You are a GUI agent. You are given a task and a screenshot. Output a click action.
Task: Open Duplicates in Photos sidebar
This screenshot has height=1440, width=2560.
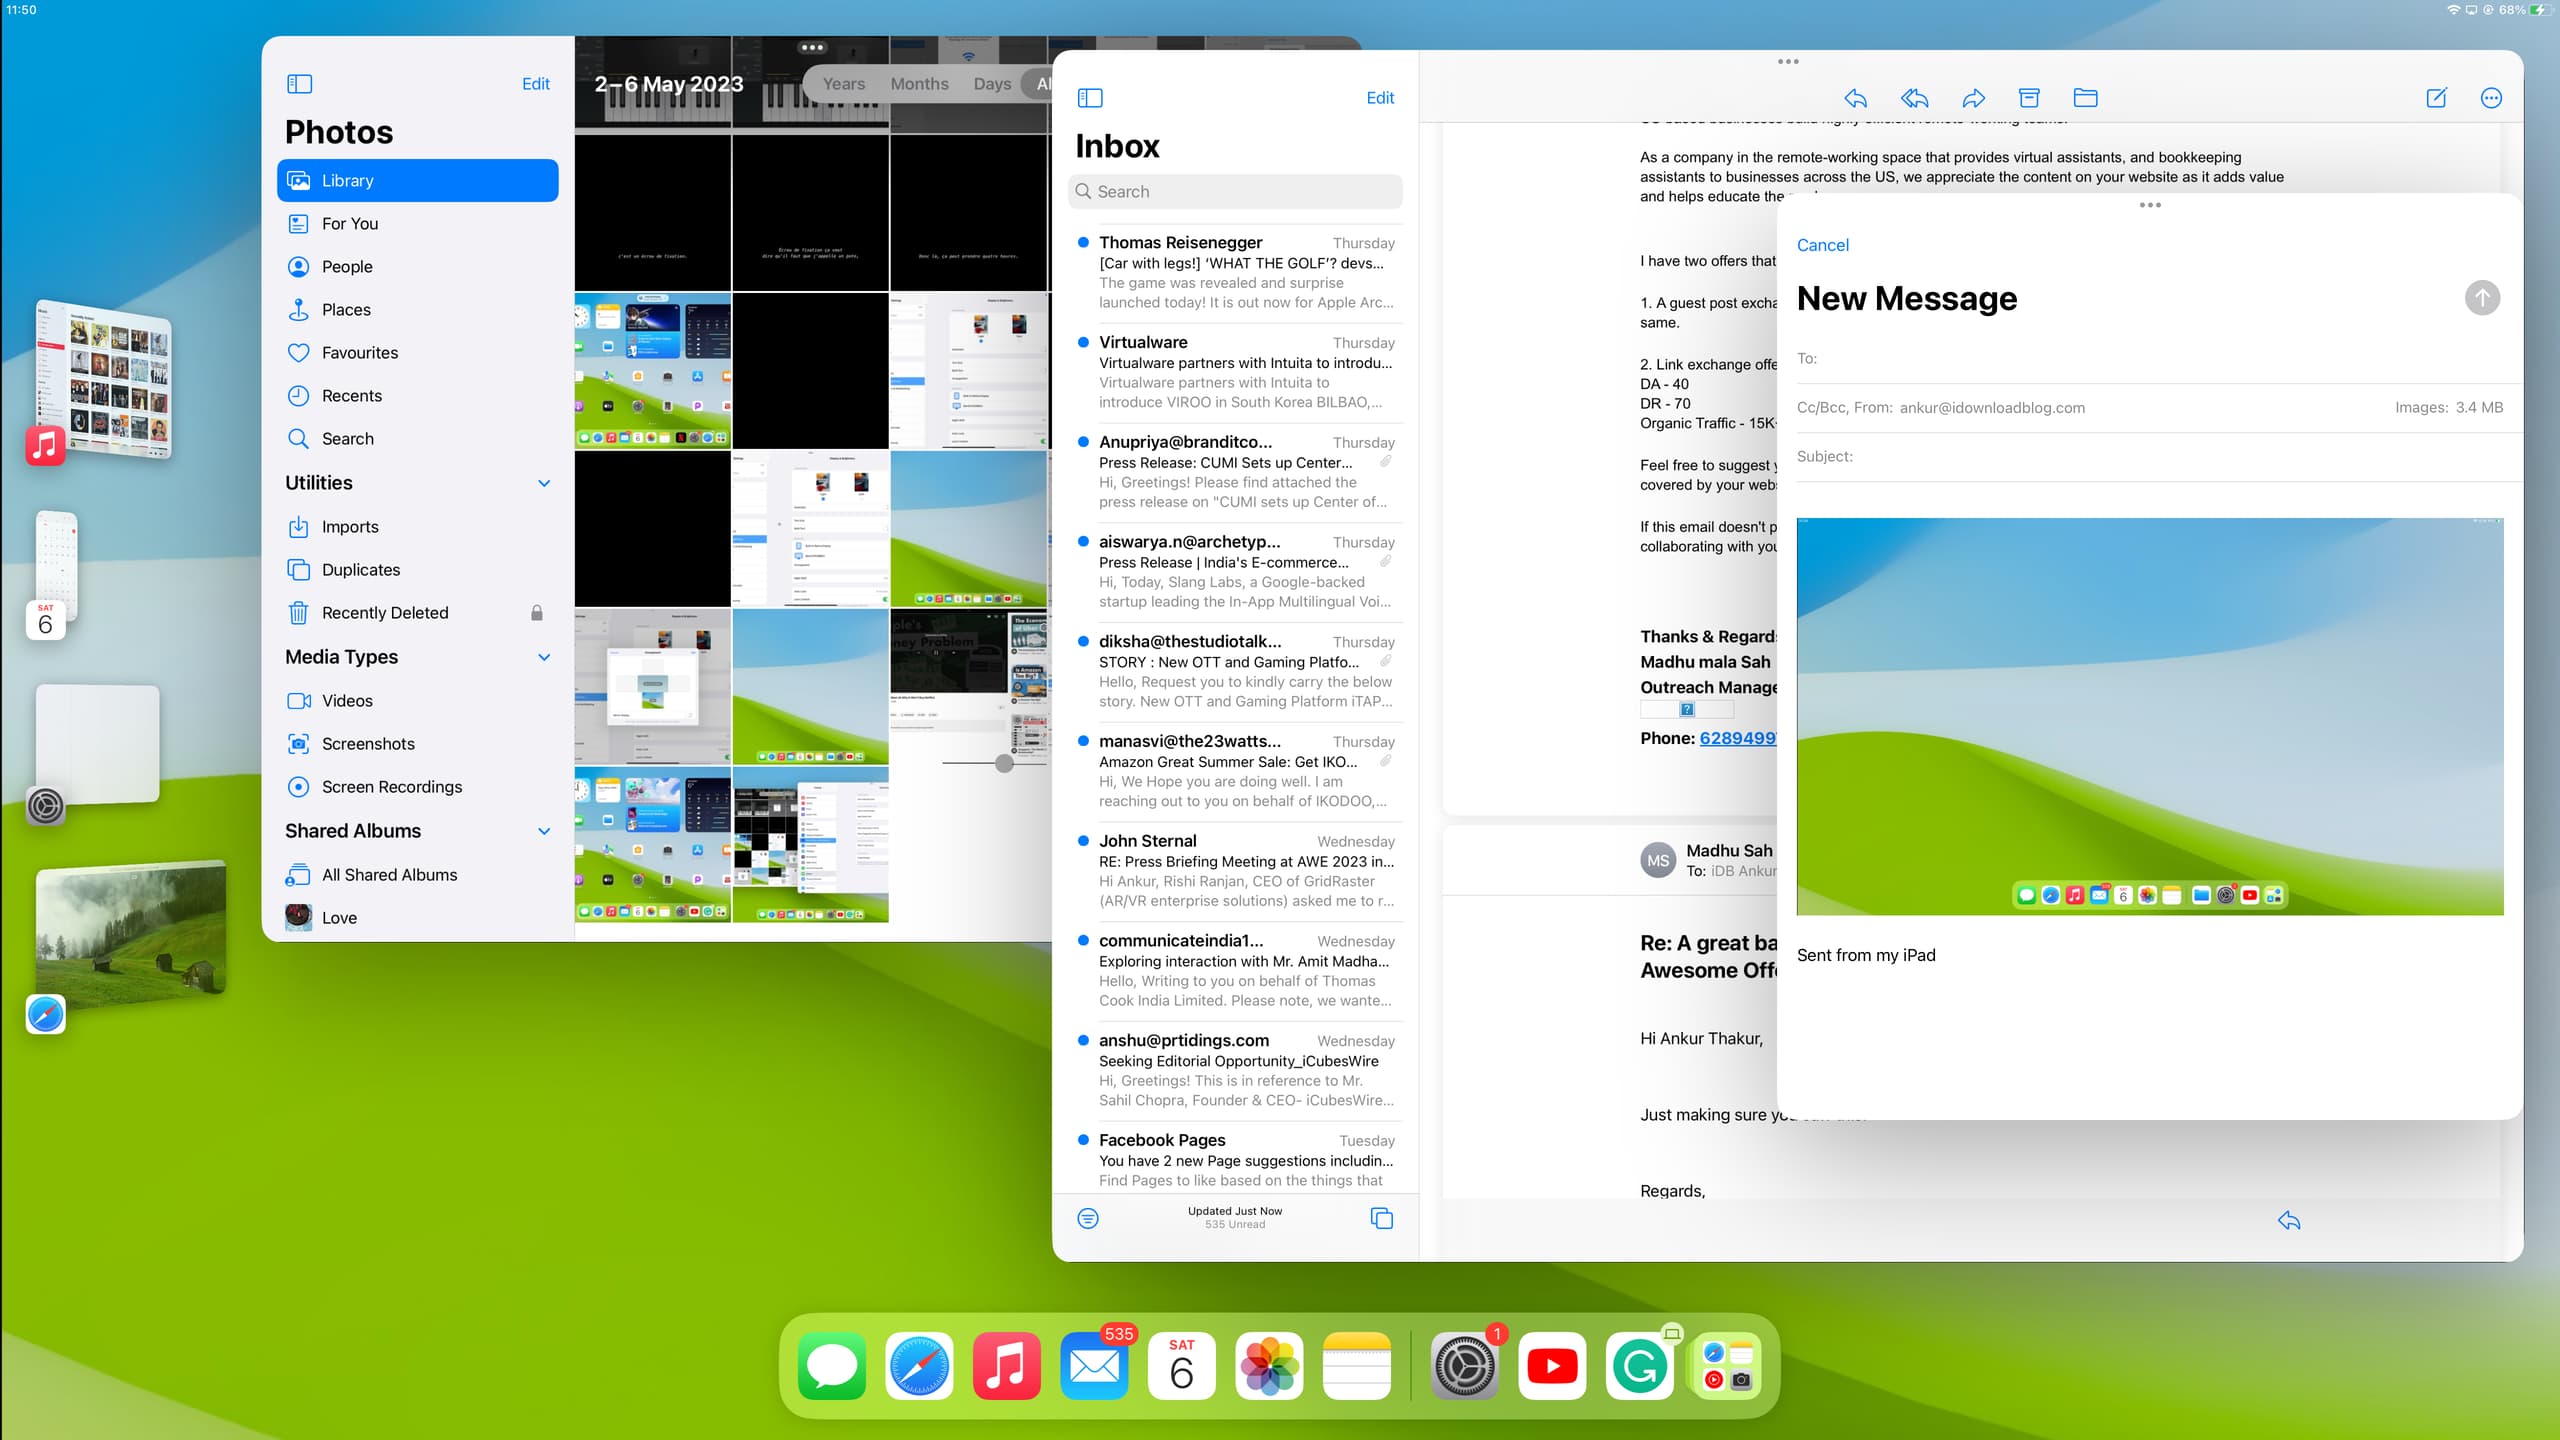[418, 570]
